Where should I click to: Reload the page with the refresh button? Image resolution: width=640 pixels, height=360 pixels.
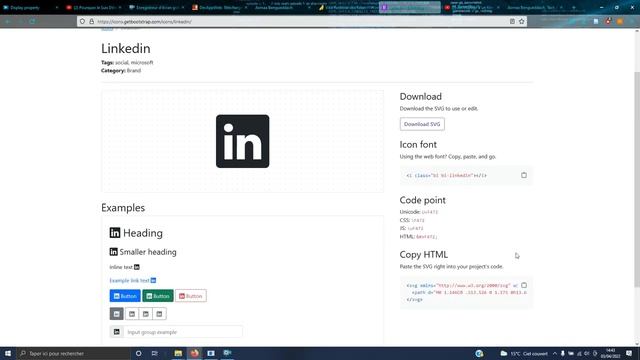(x=32, y=21)
